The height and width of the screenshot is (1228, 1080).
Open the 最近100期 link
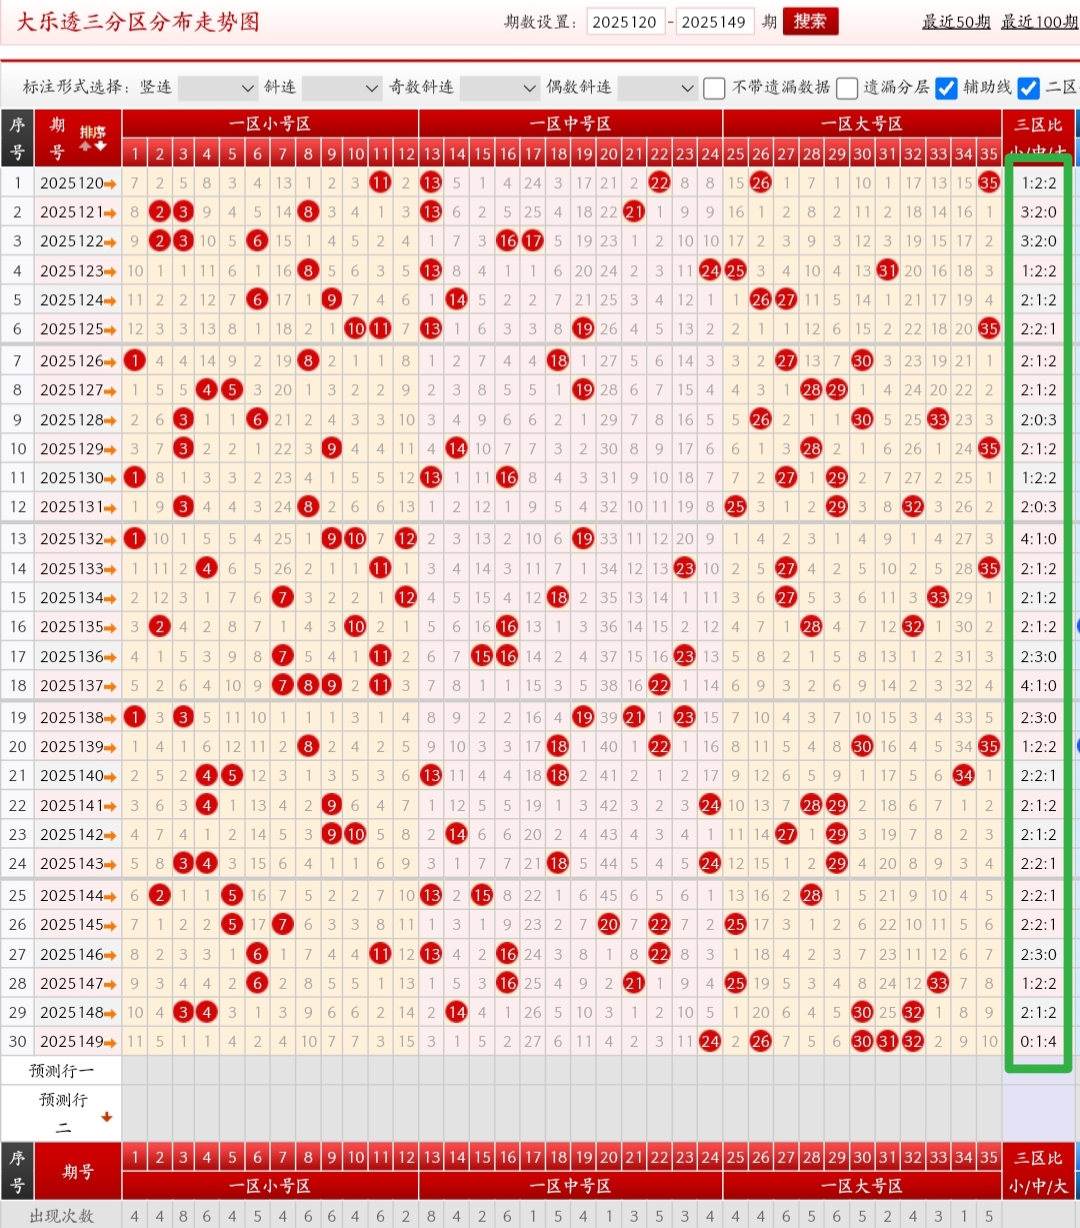point(1040,22)
